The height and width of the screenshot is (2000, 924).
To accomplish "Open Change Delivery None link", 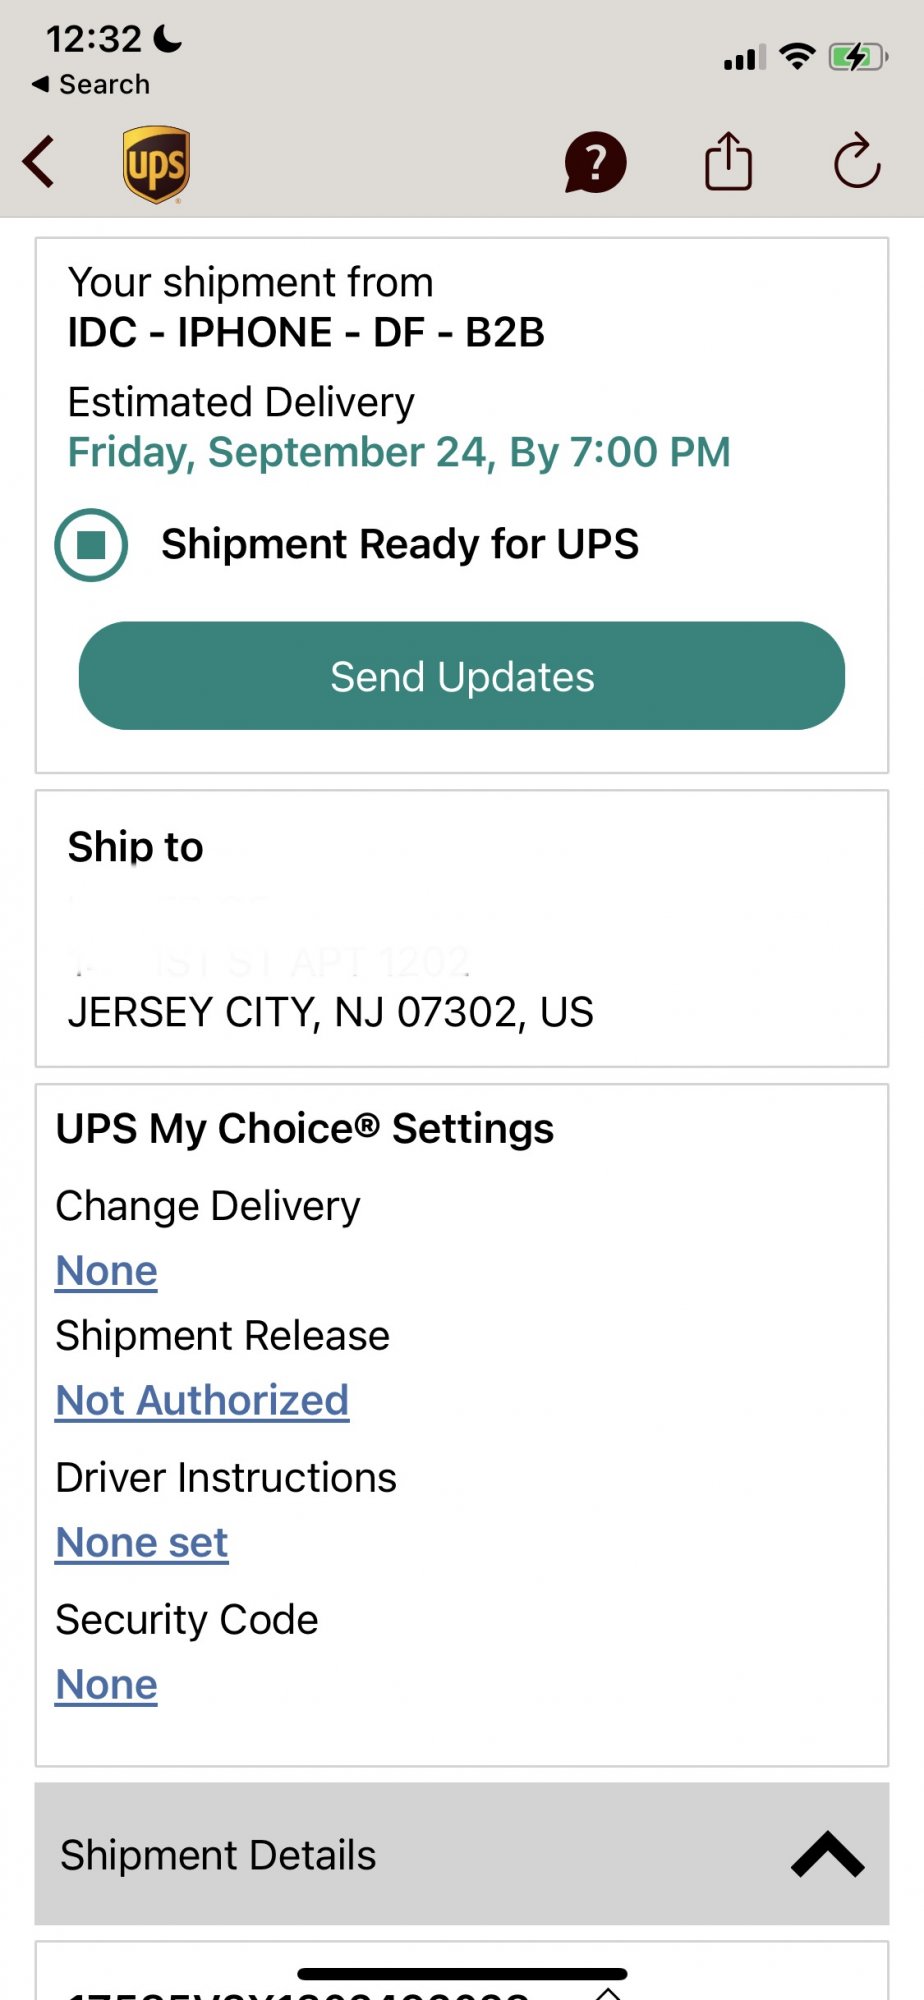I will coord(107,1271).
